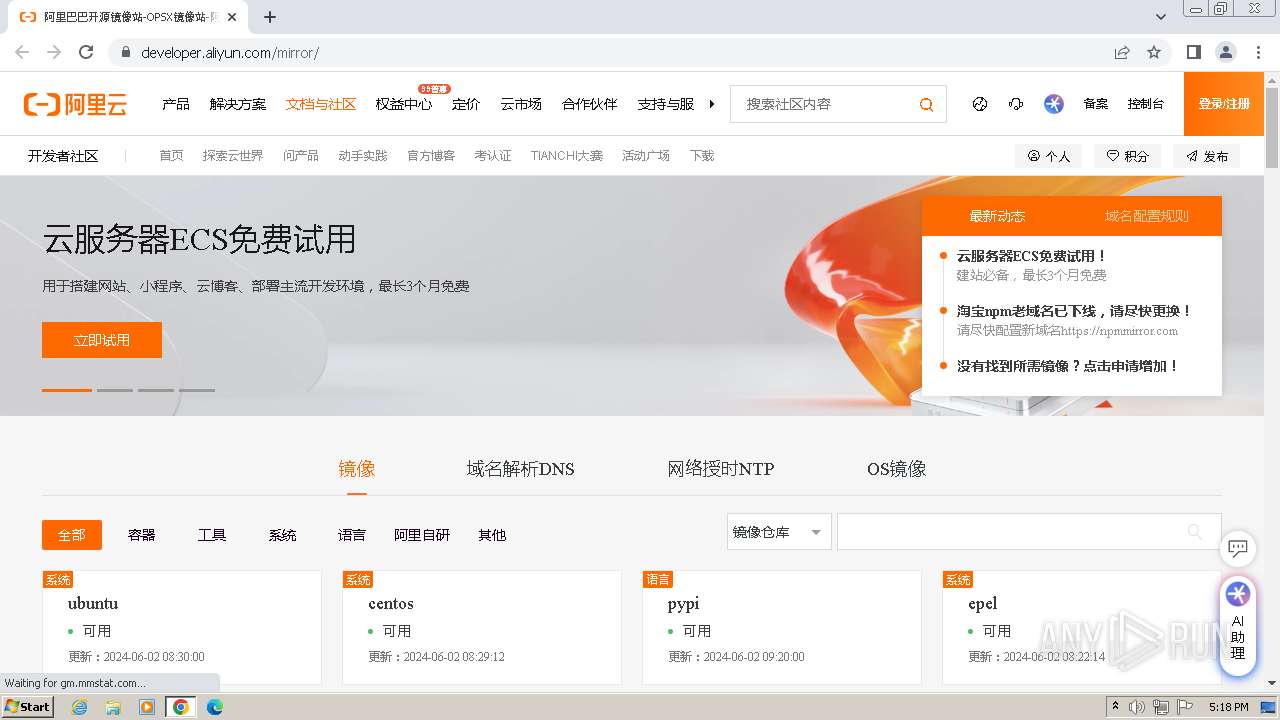Expand the header nav more arrow
Image resolution: width=1280 pixels, height=720 pixels.
pos(712,104)
